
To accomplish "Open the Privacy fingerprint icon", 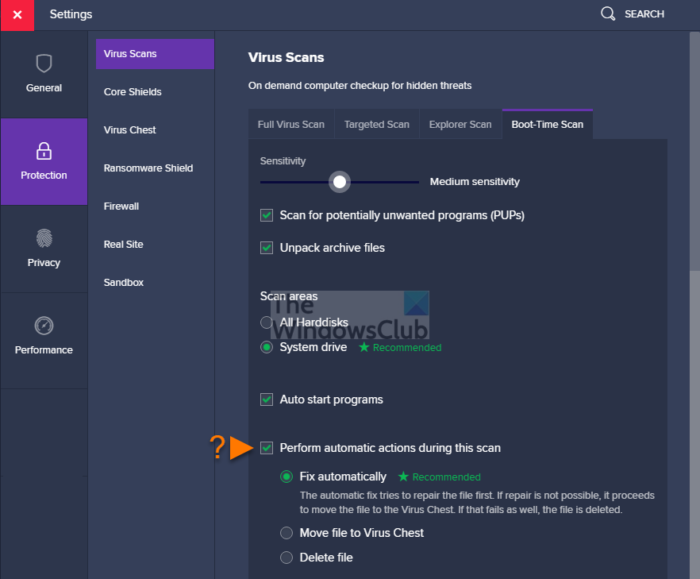I will [x=44, y=238].
